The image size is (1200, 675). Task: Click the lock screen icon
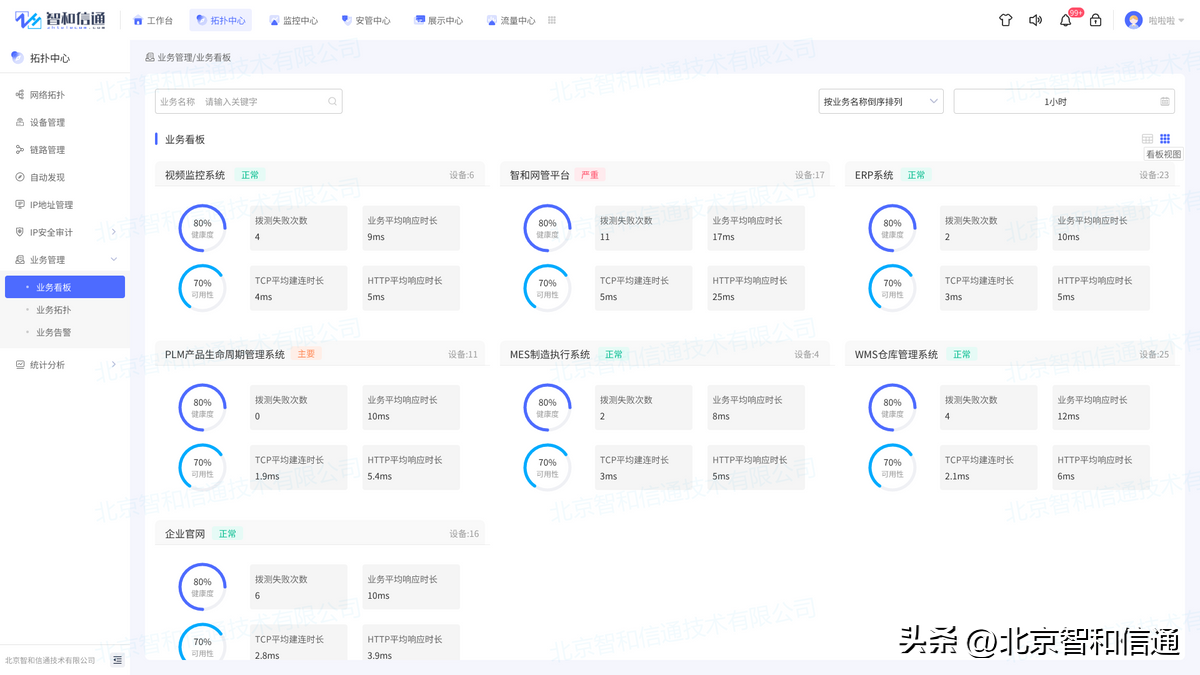point(1095,19)
